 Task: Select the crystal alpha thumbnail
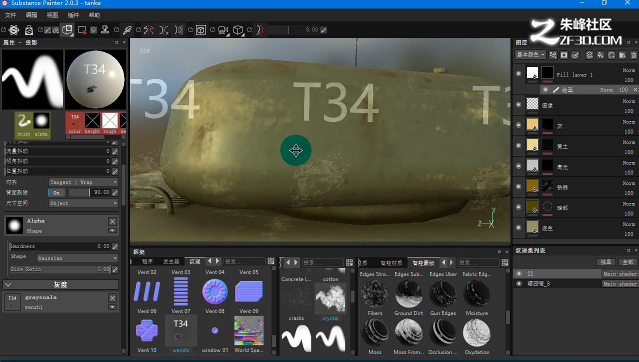(331, 298)
